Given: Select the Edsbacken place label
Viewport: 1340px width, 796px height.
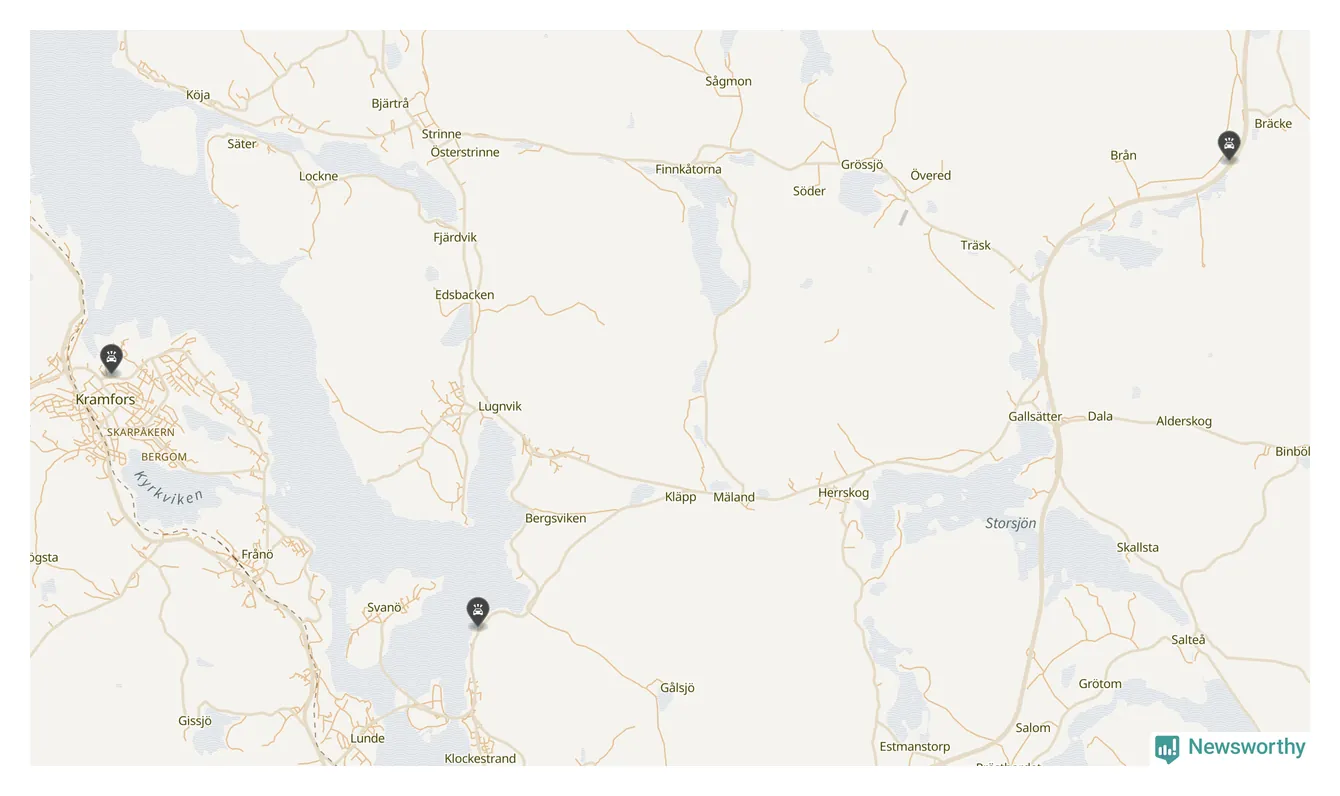Looking at the screenshot, I should pyautogui.click(x=464, y=296).
